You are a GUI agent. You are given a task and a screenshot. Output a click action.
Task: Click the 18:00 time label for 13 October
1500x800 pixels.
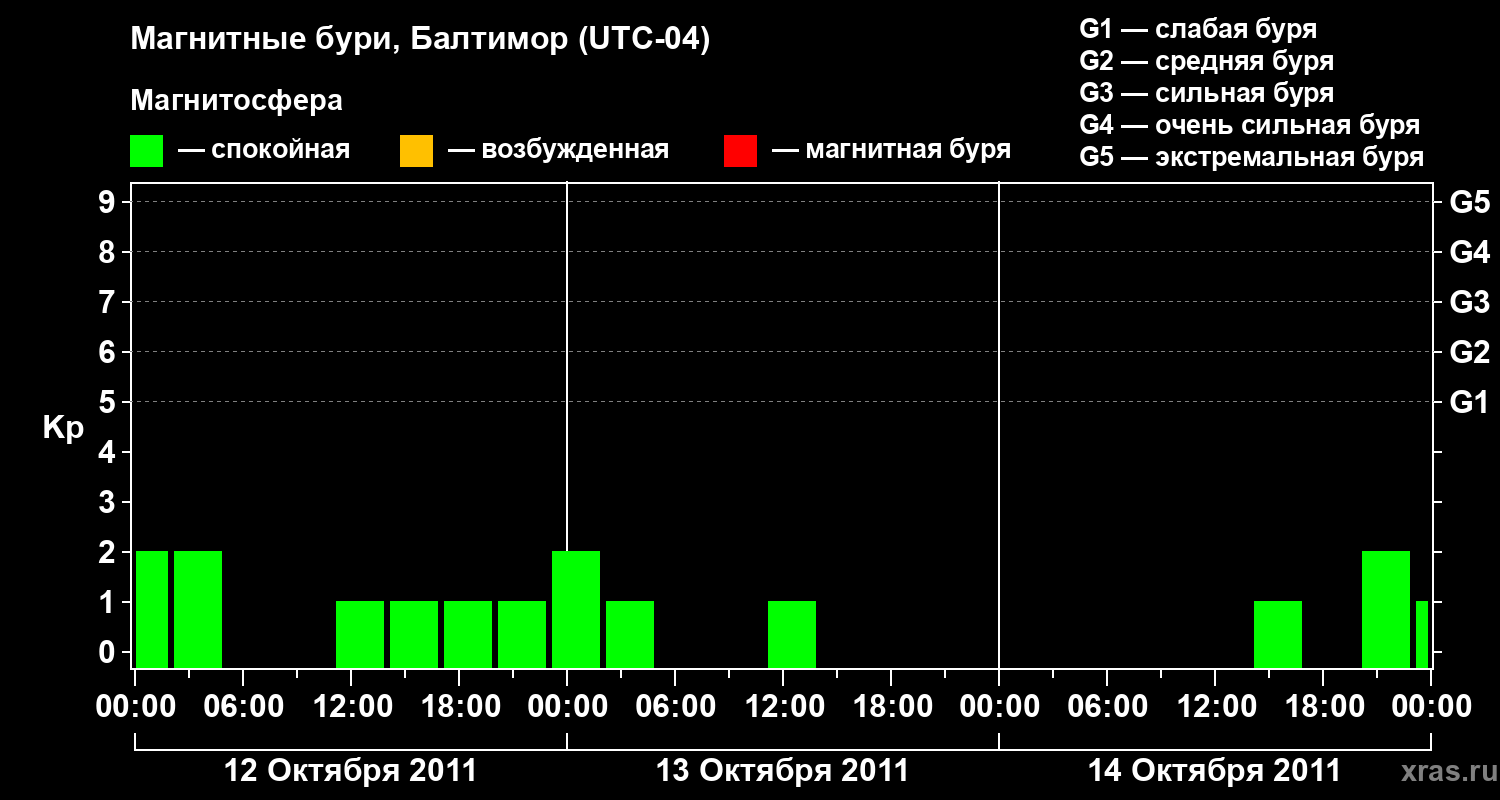coord(891,707)
